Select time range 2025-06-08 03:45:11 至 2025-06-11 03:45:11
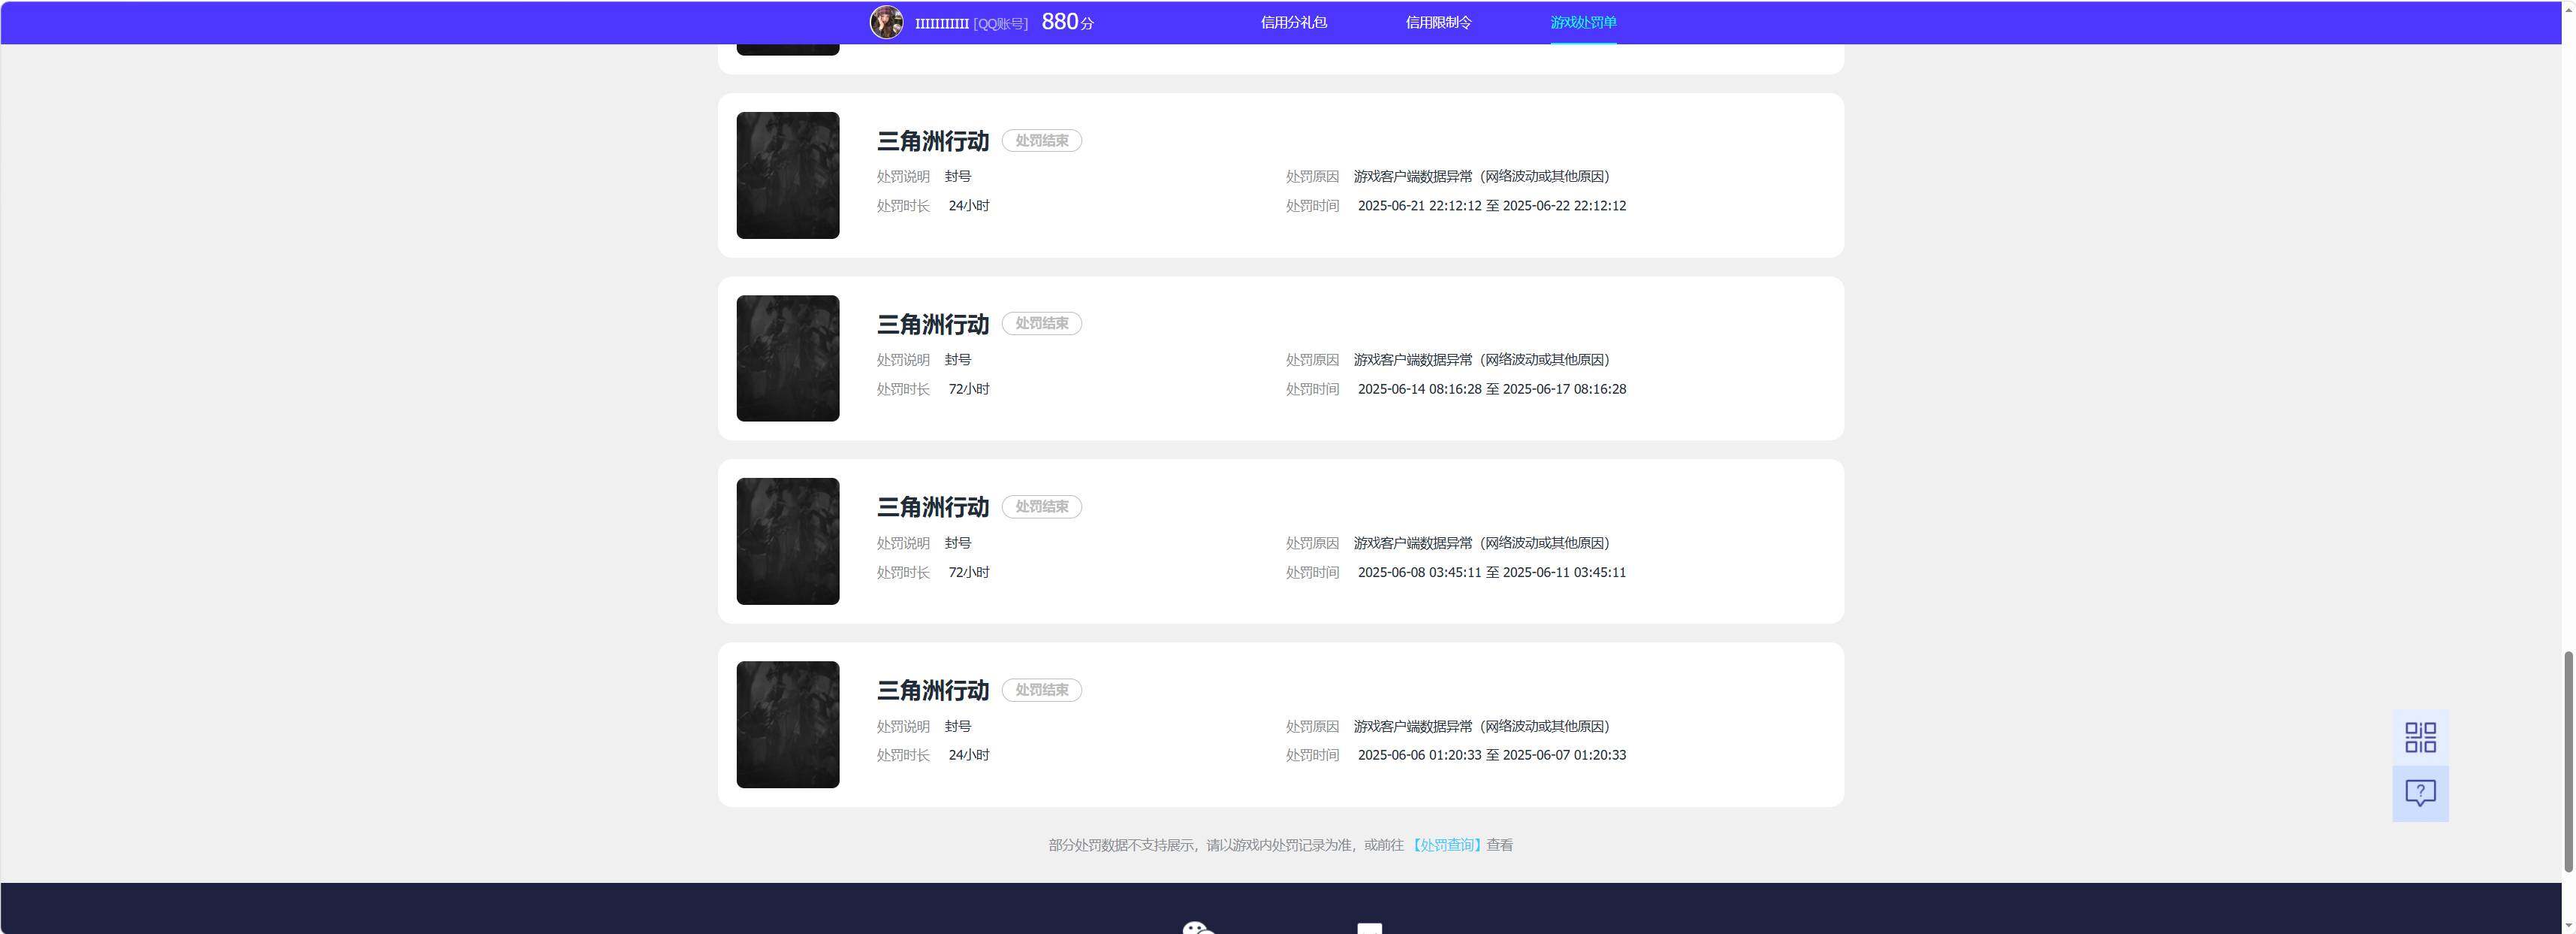This screenshot has height=934, width=2576. point(1492,572)
